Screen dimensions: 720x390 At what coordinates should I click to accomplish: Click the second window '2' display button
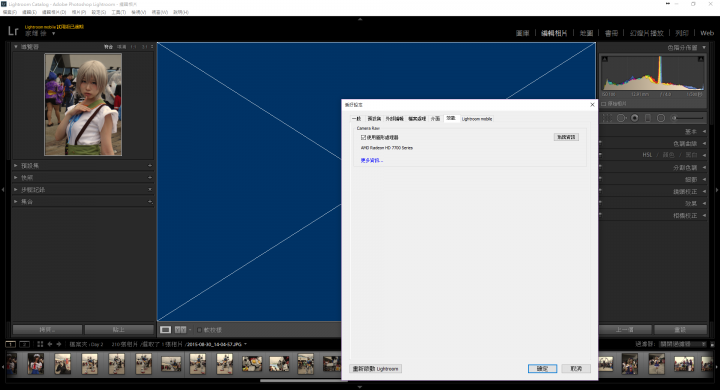(25, 344)
